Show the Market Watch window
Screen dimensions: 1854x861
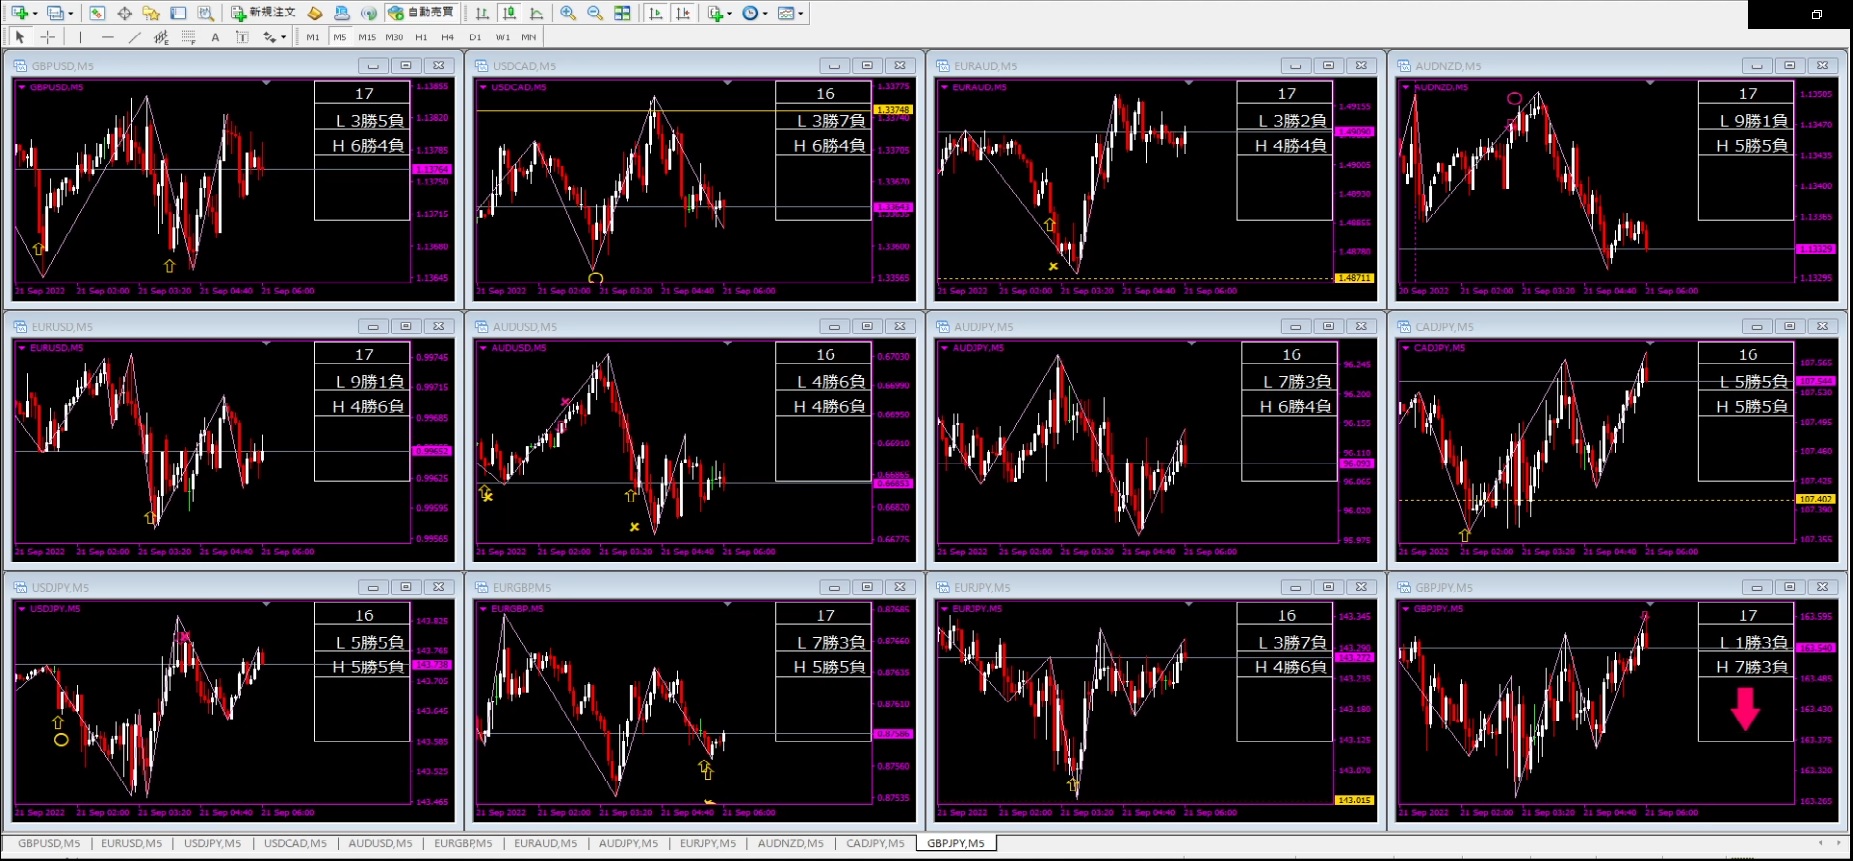(97, 13)
